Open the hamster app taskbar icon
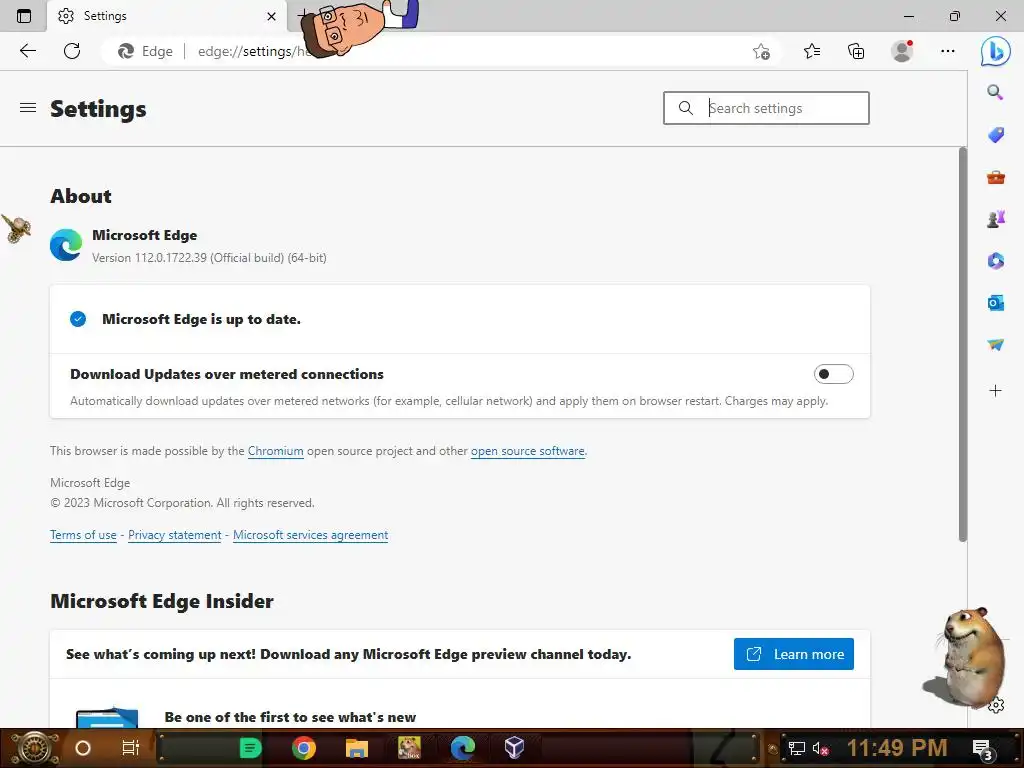Screen dimensions: 1024x768 click(x=409, y=748)
